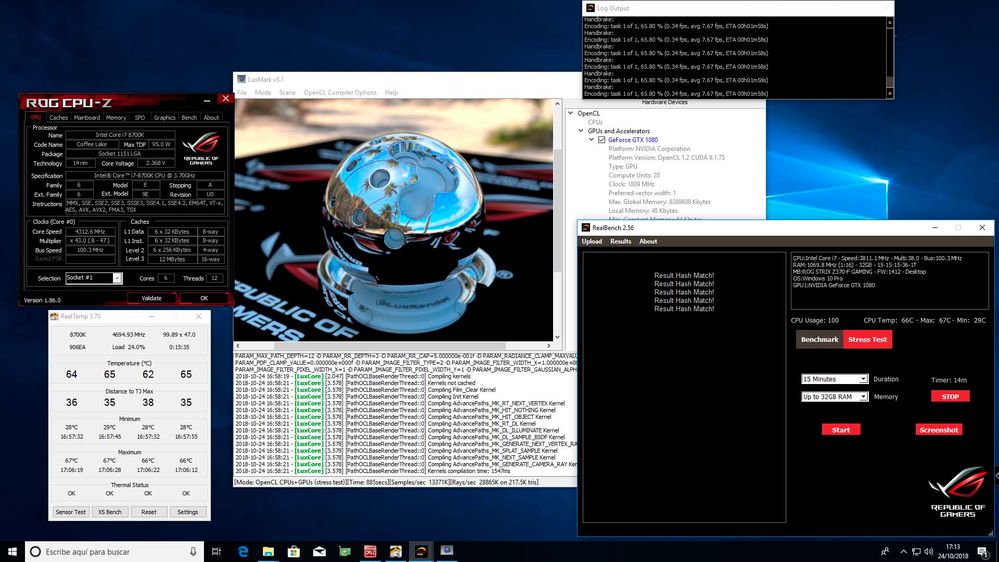This screenshot has width=999, height=562.
Task: Launch Microsoft Edge from the taskbar
Action: pos(243,551)
